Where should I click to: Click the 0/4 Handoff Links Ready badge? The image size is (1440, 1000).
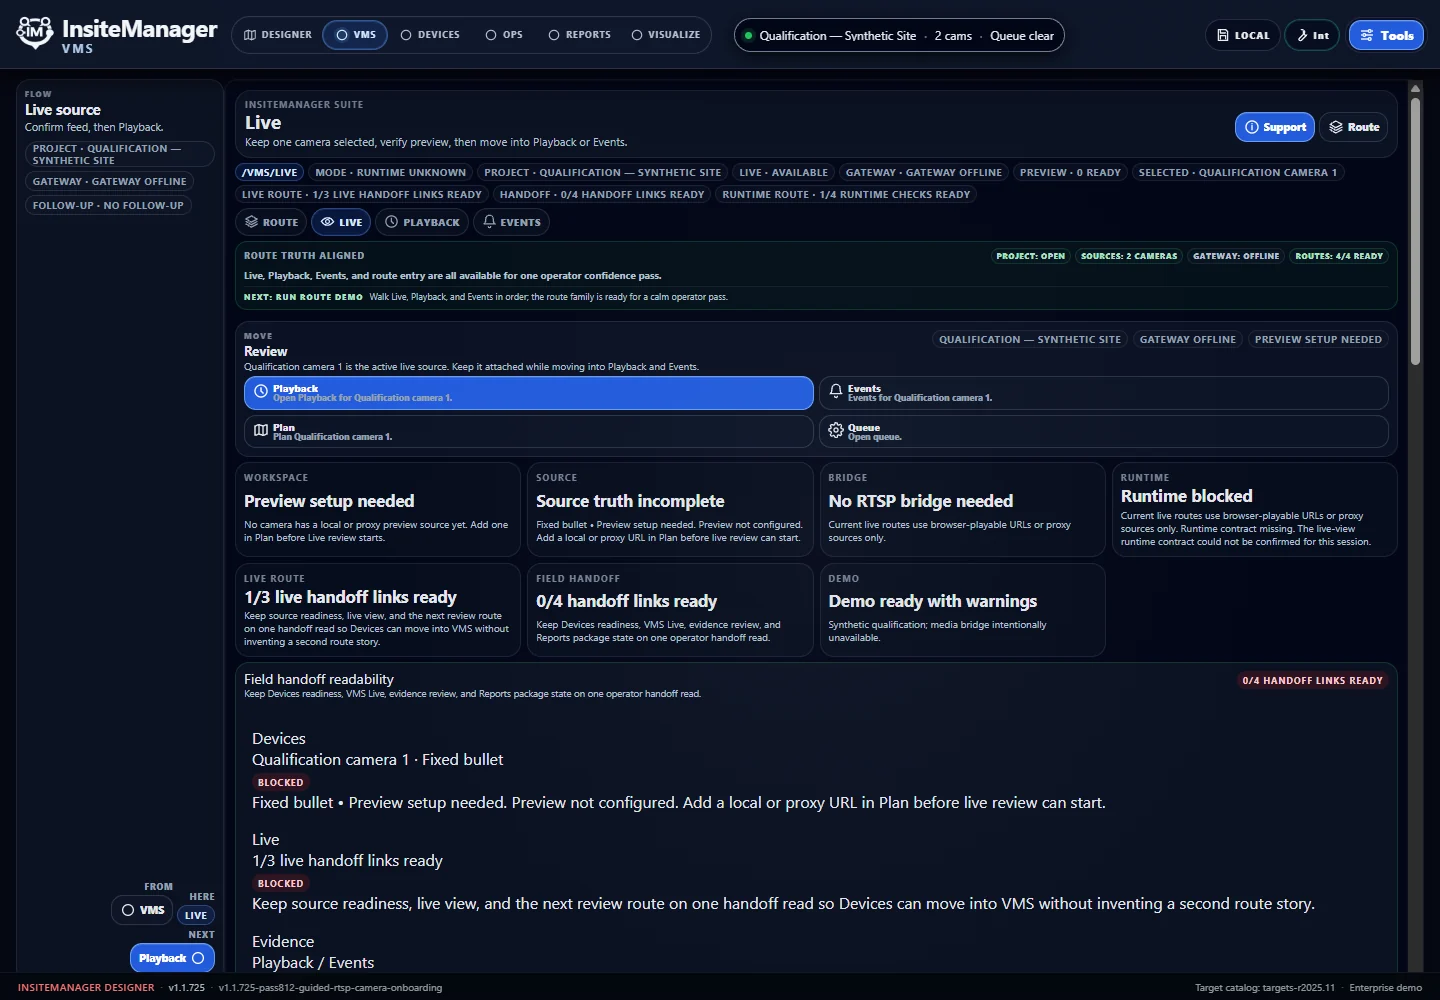1313,680
